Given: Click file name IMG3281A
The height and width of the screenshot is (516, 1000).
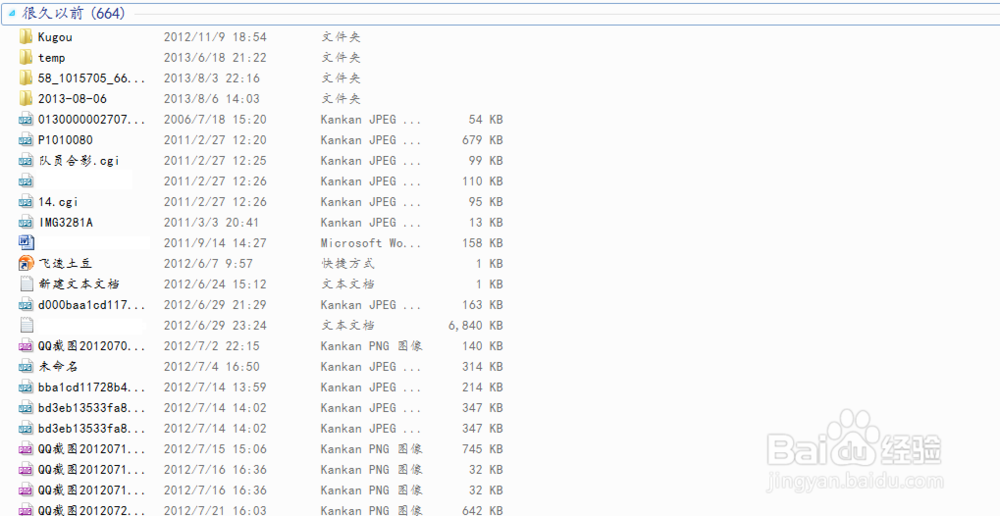Looking at the screenshot, I should [66, 222].
